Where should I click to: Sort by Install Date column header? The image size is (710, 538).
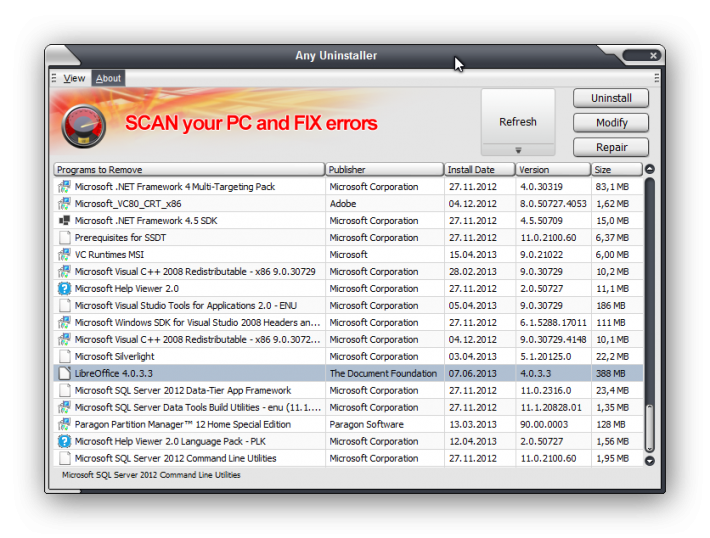(480, 169)
